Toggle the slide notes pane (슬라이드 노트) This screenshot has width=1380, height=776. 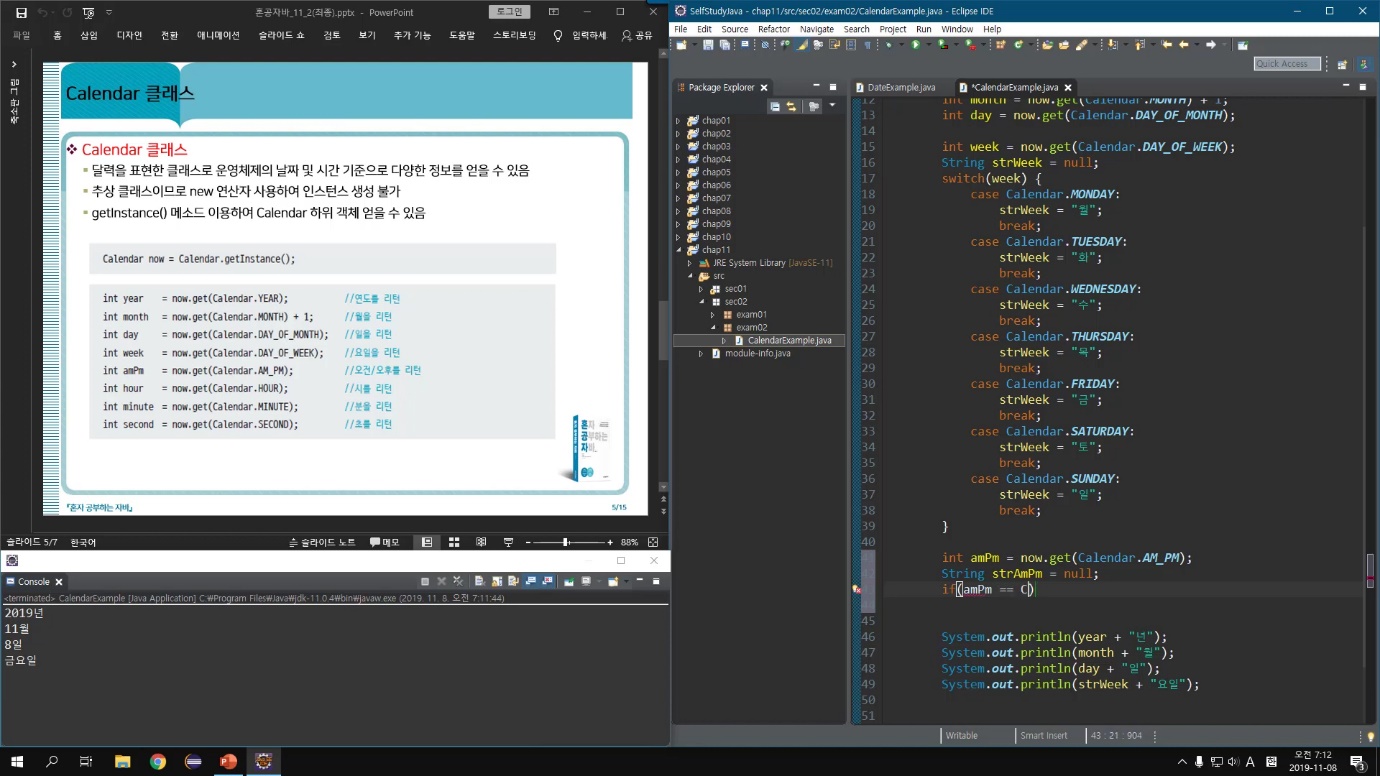pos(322,542)
